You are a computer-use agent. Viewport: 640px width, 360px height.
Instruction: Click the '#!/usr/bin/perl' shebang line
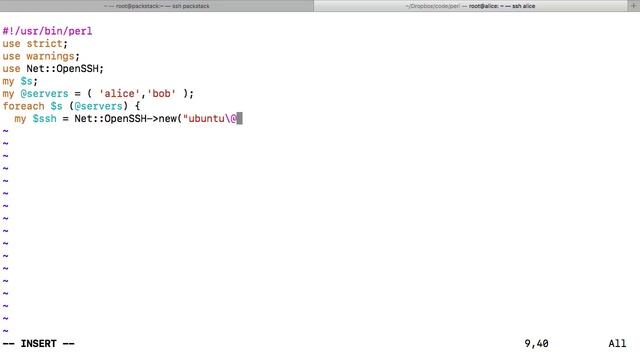pyautogui.click(x=47, y=31)
